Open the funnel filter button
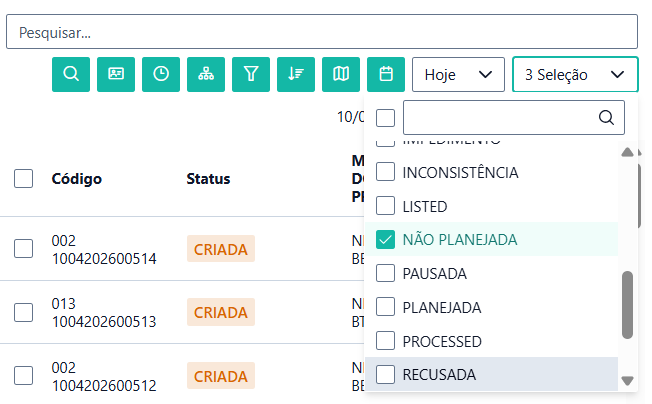652x404 pixels. pyautogui.click(x=251, y=74)
